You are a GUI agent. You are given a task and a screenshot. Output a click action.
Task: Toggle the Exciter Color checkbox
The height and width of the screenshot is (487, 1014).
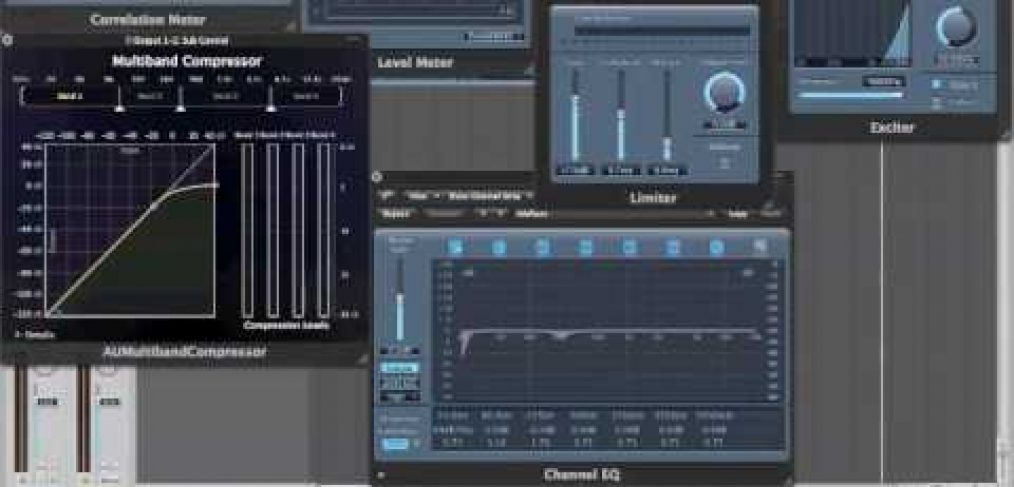coord(936,102)
